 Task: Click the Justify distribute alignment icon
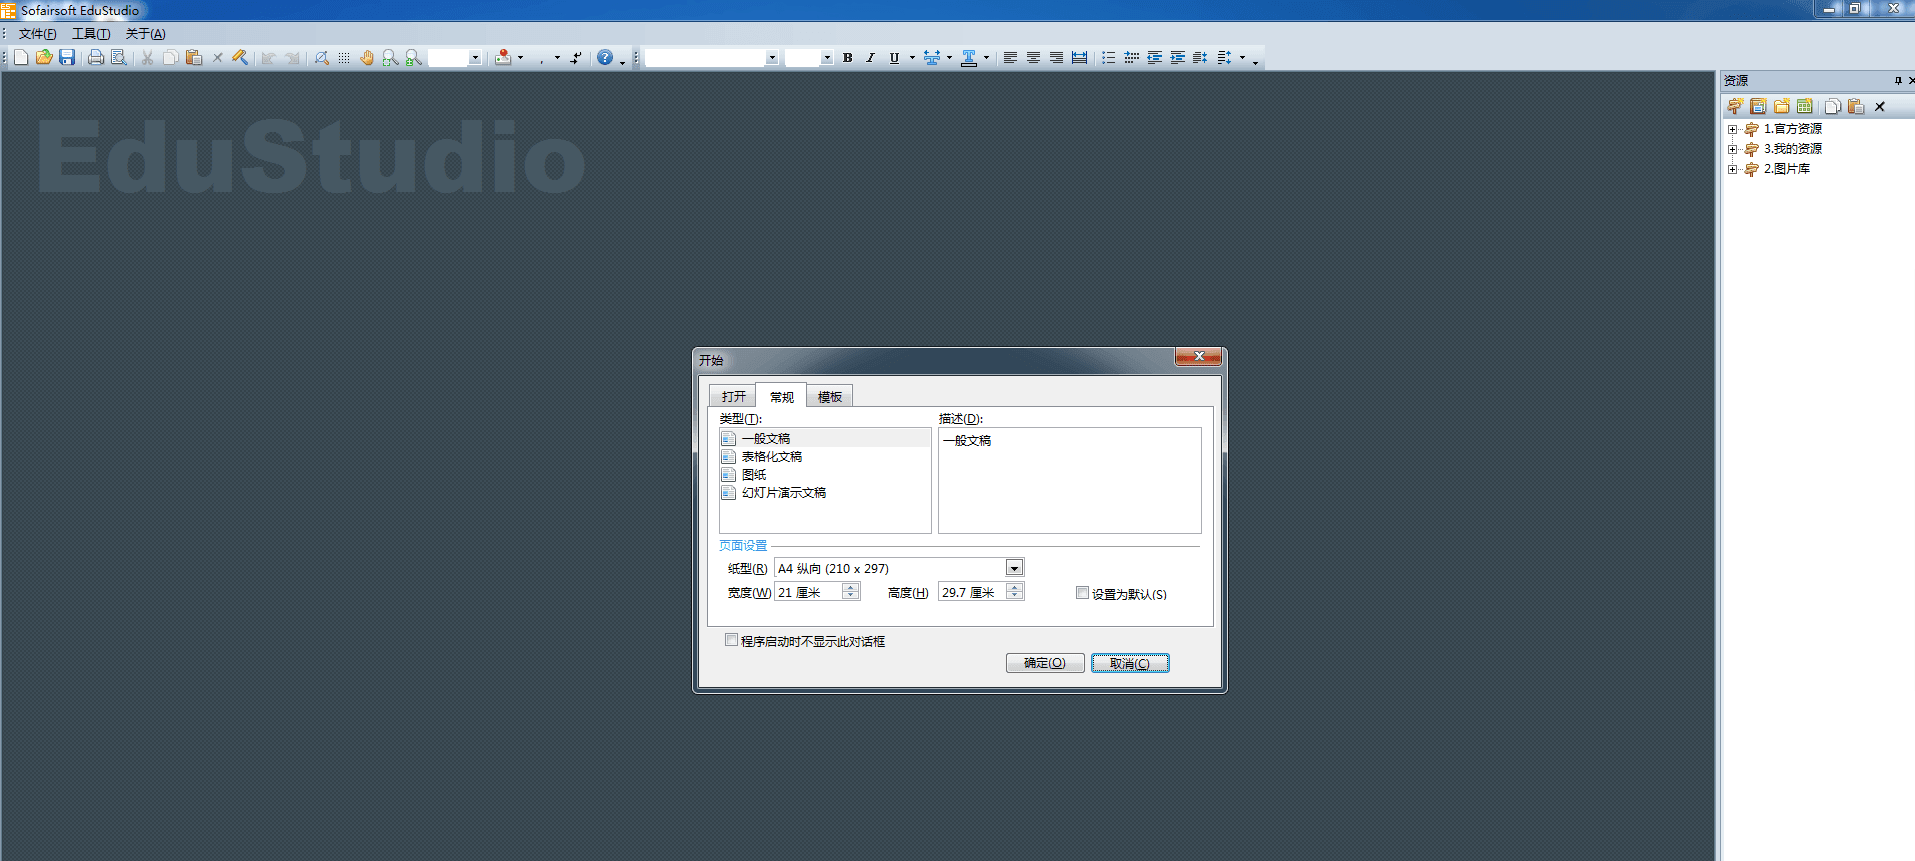click(1079, 58)
